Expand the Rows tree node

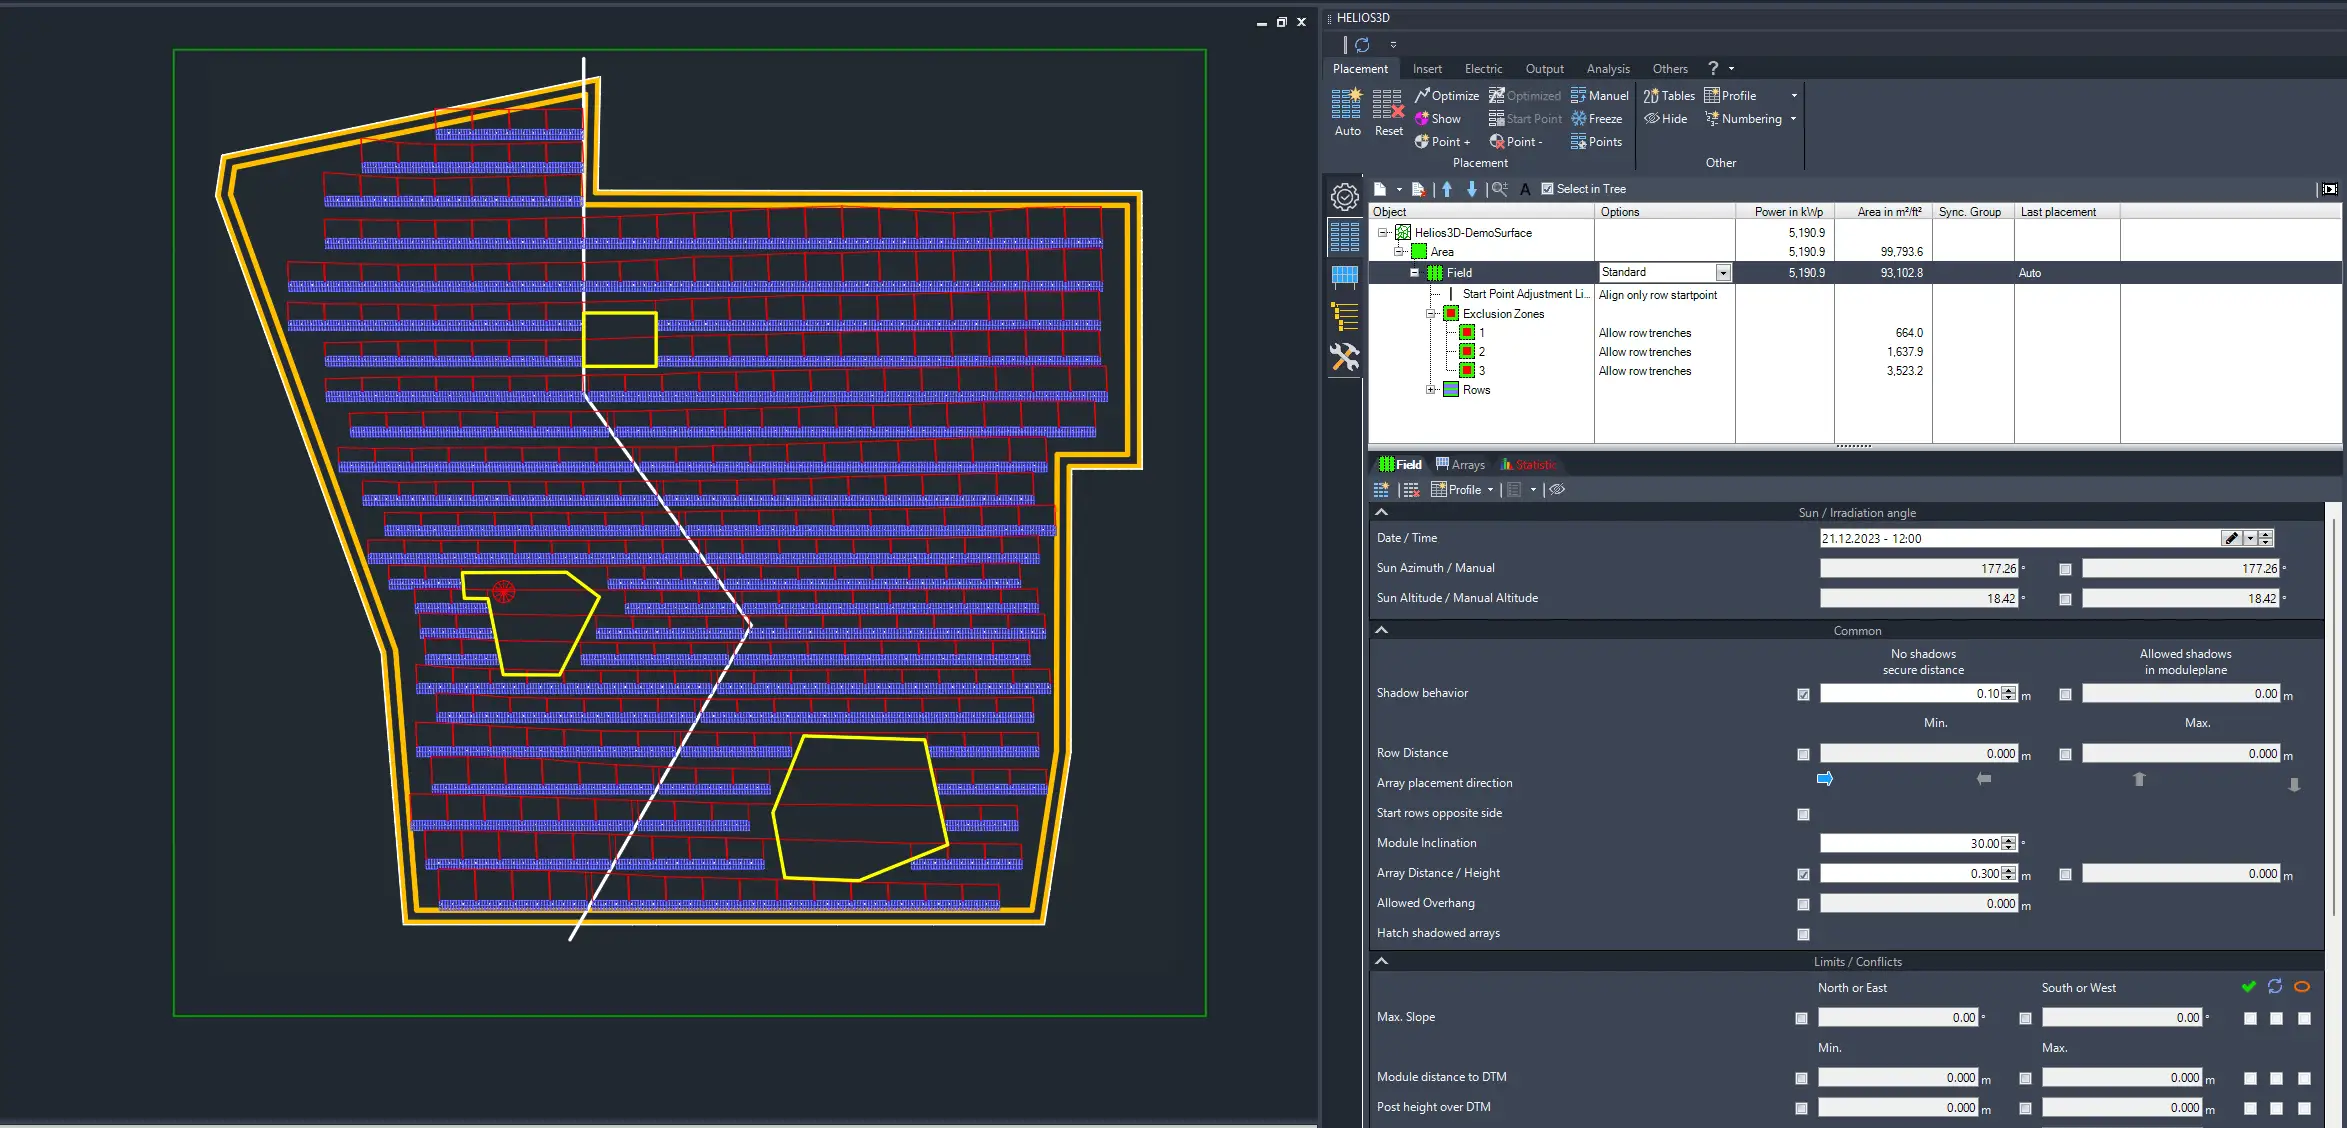coord(1431,390)
